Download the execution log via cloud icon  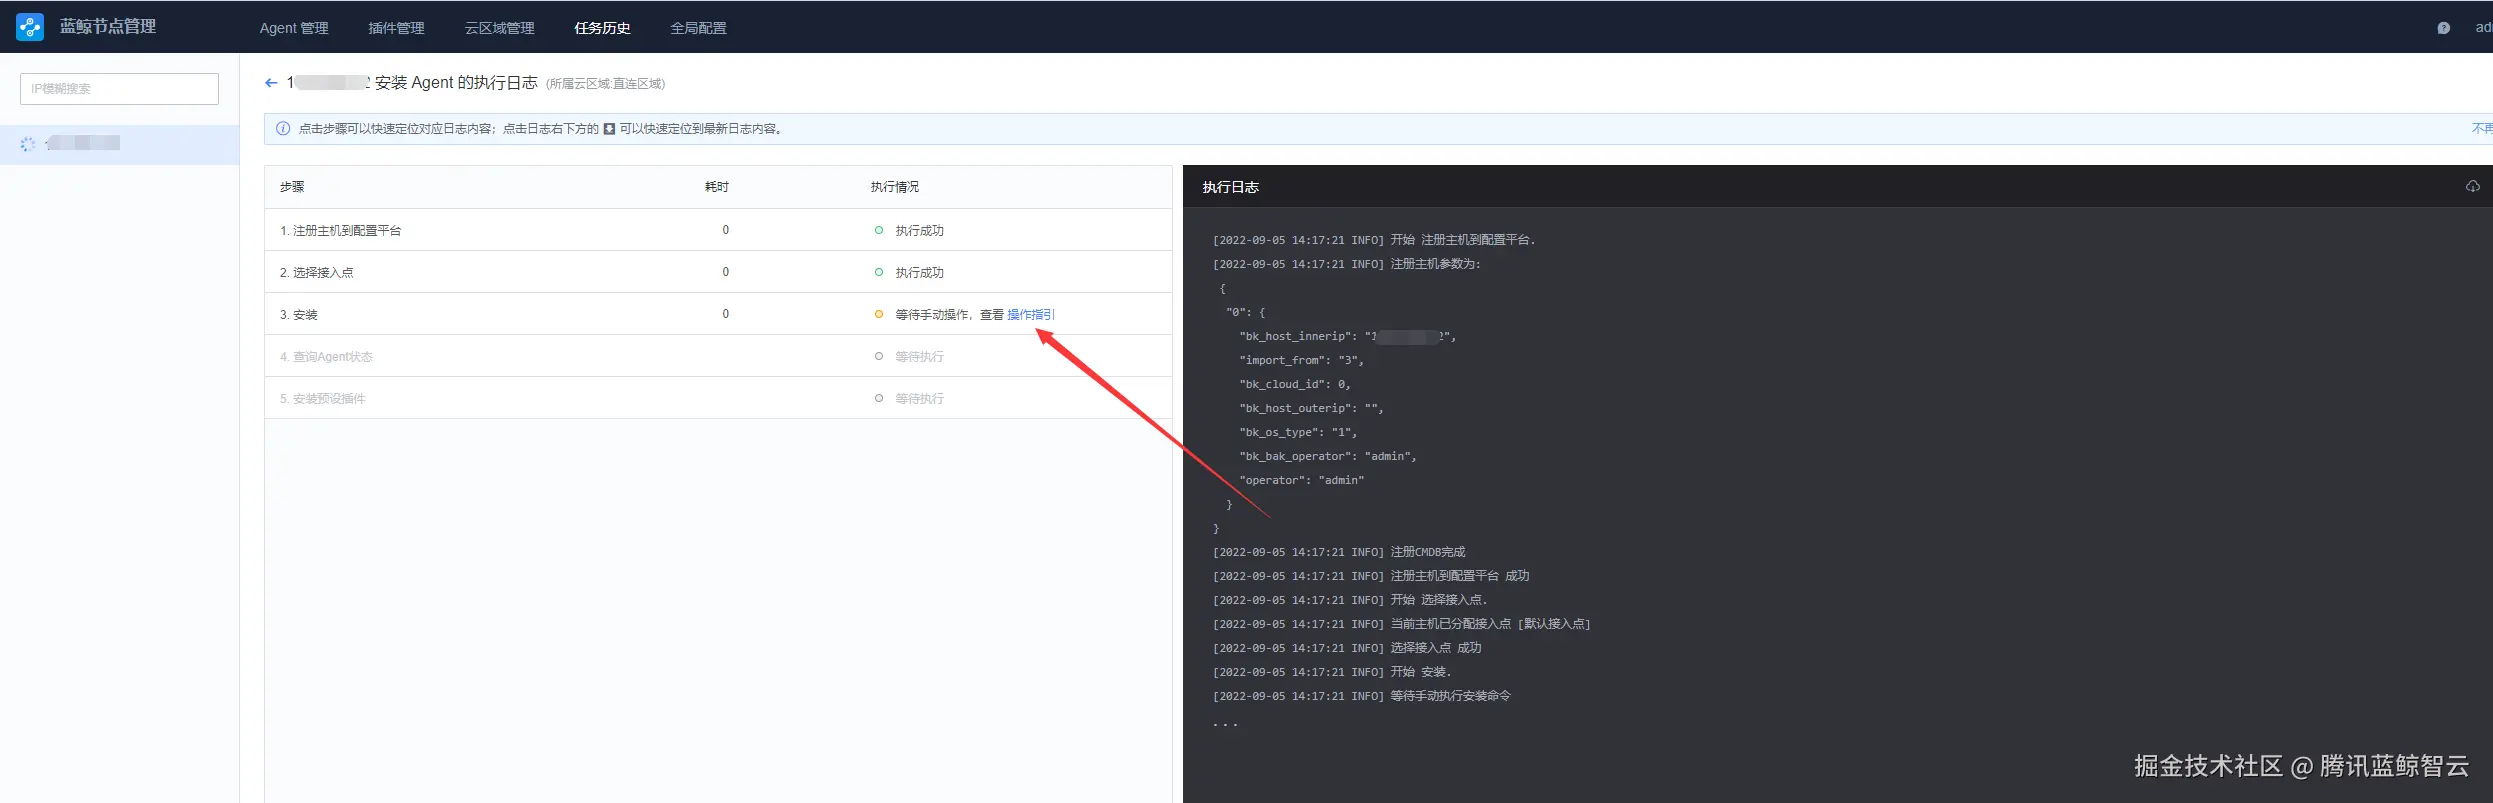tap(2473, 187)
